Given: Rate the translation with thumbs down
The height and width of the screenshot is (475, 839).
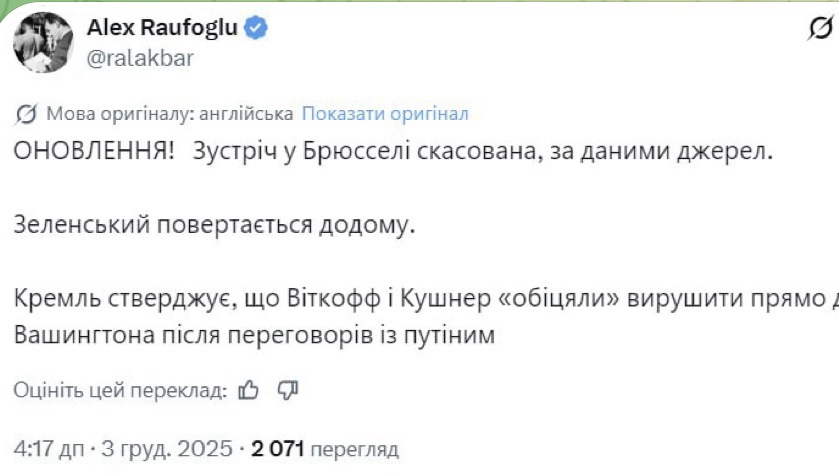Looking at the screenshot, I should tap(288, 389).
